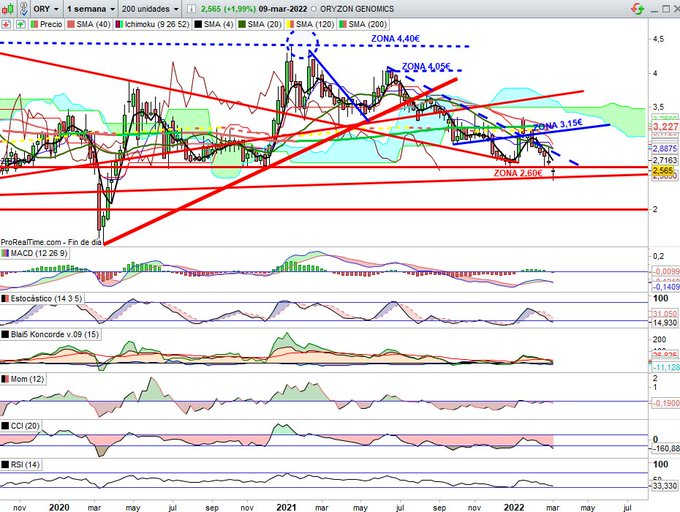The image size is (680, 512).
Task: Click the Blai5 Koncorde panel color icon
Action: coord(5,334)
